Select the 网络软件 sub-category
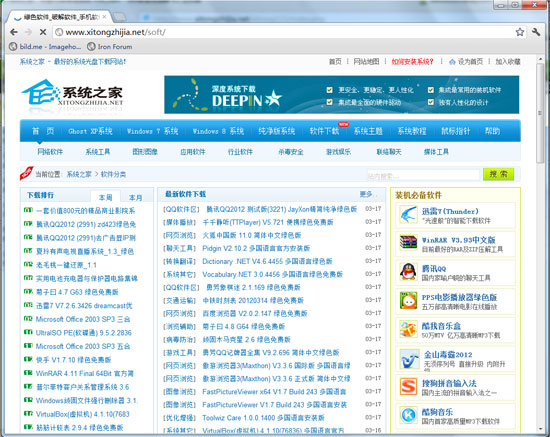This screenshot has width=550, height=437. point(50,152)
